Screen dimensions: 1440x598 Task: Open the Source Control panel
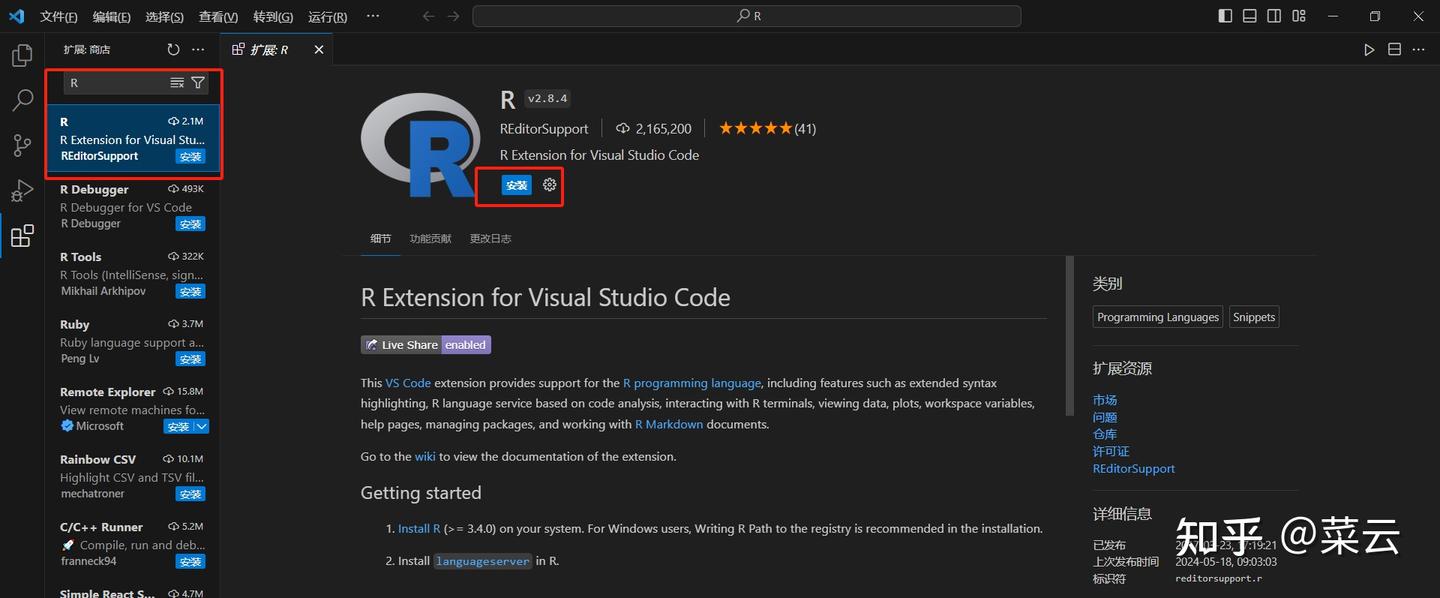[21, 145]
